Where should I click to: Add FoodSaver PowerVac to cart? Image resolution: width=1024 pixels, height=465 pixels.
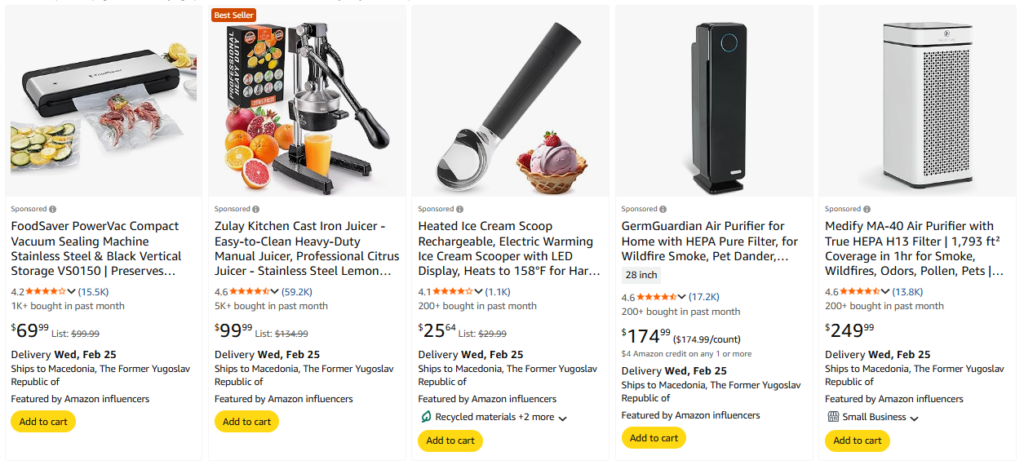coord(43,421)
